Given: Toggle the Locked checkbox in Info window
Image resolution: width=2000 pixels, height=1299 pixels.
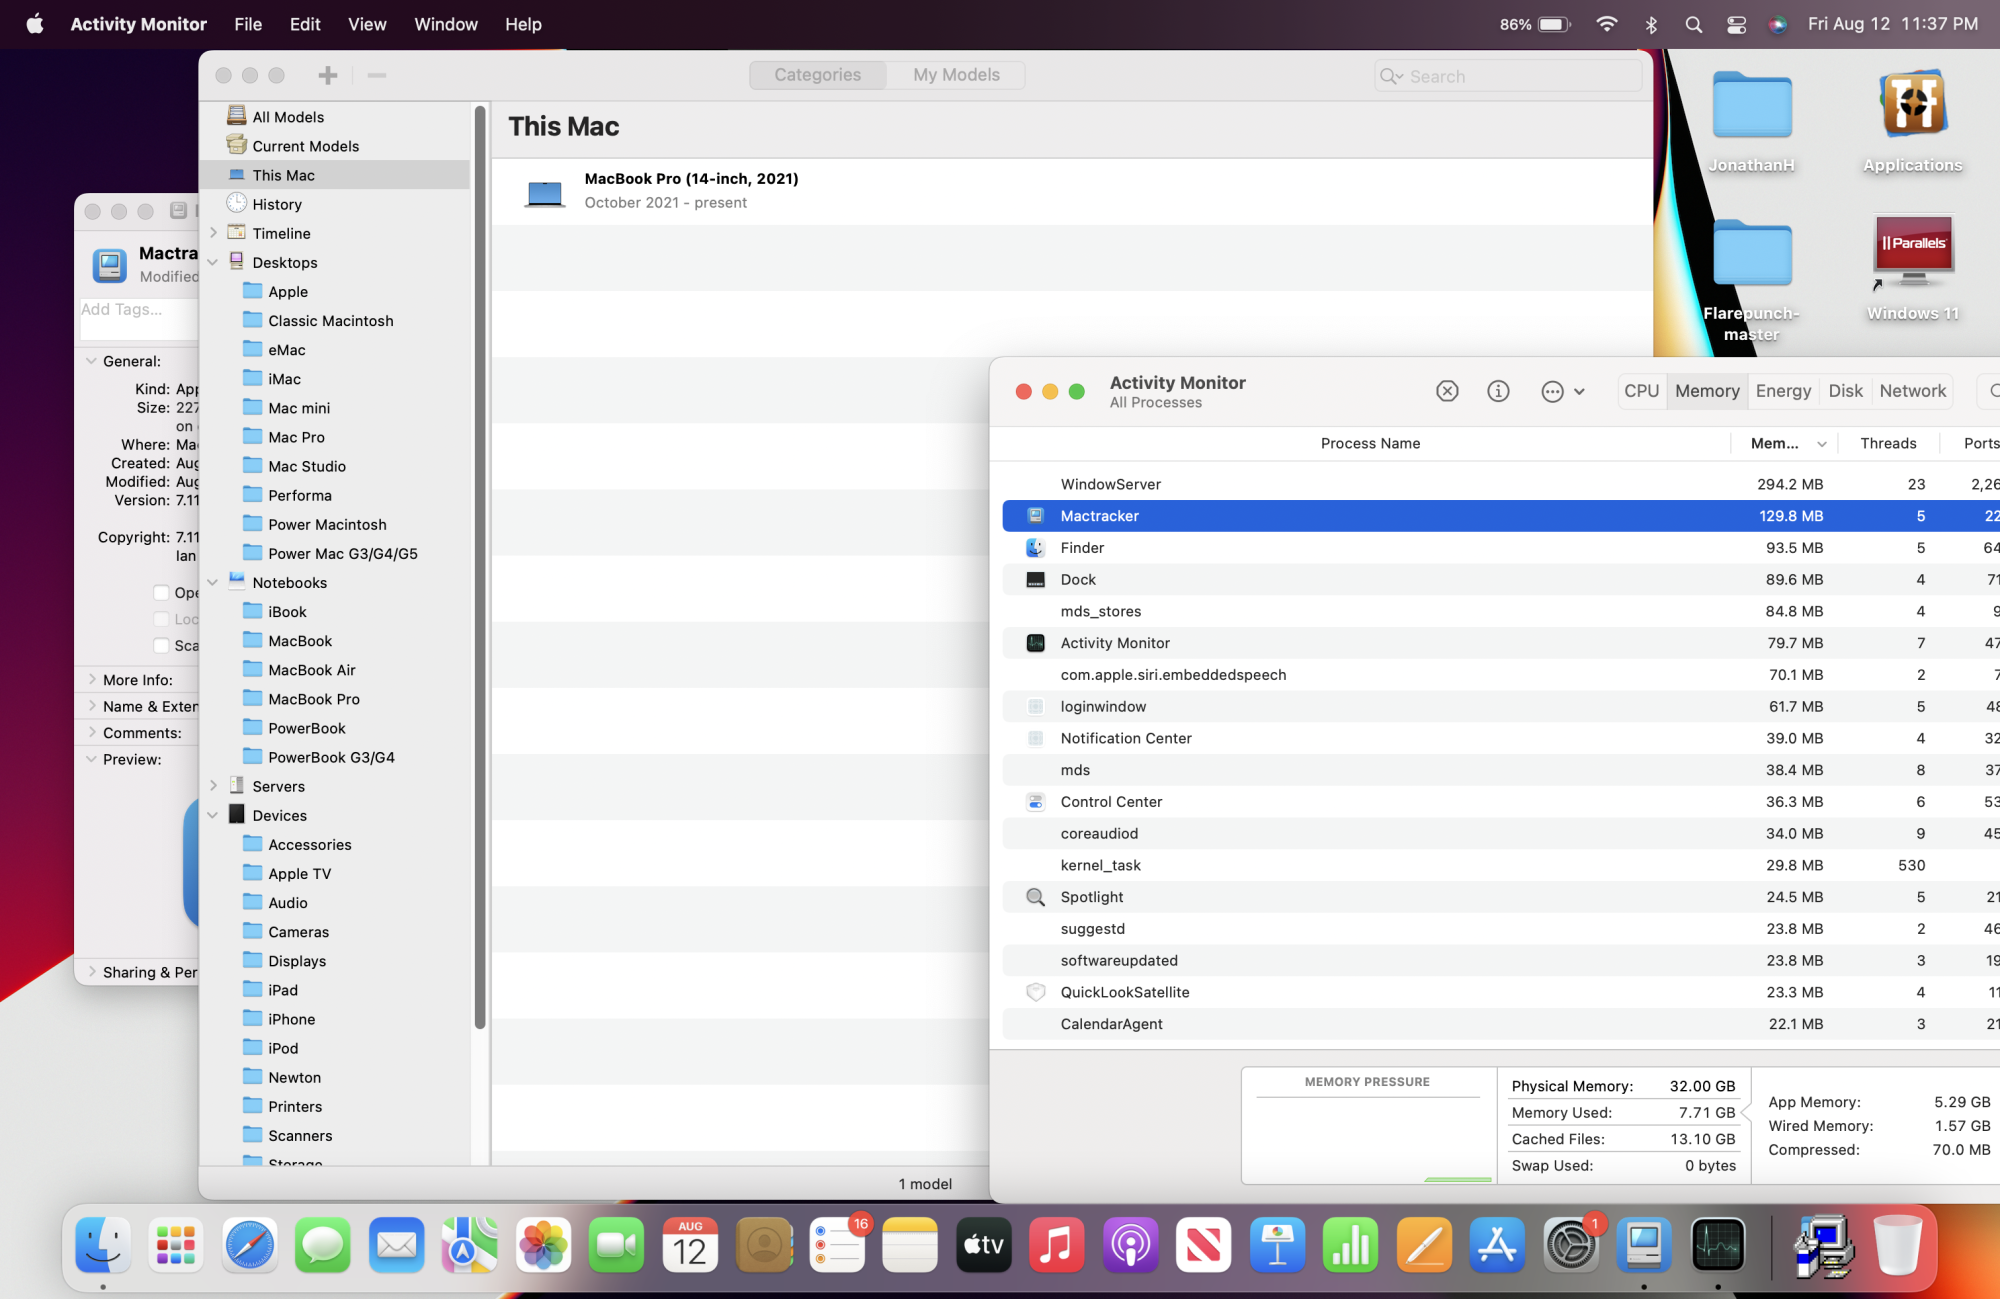Looking at the screenshot, I should [x=161, y=619].
